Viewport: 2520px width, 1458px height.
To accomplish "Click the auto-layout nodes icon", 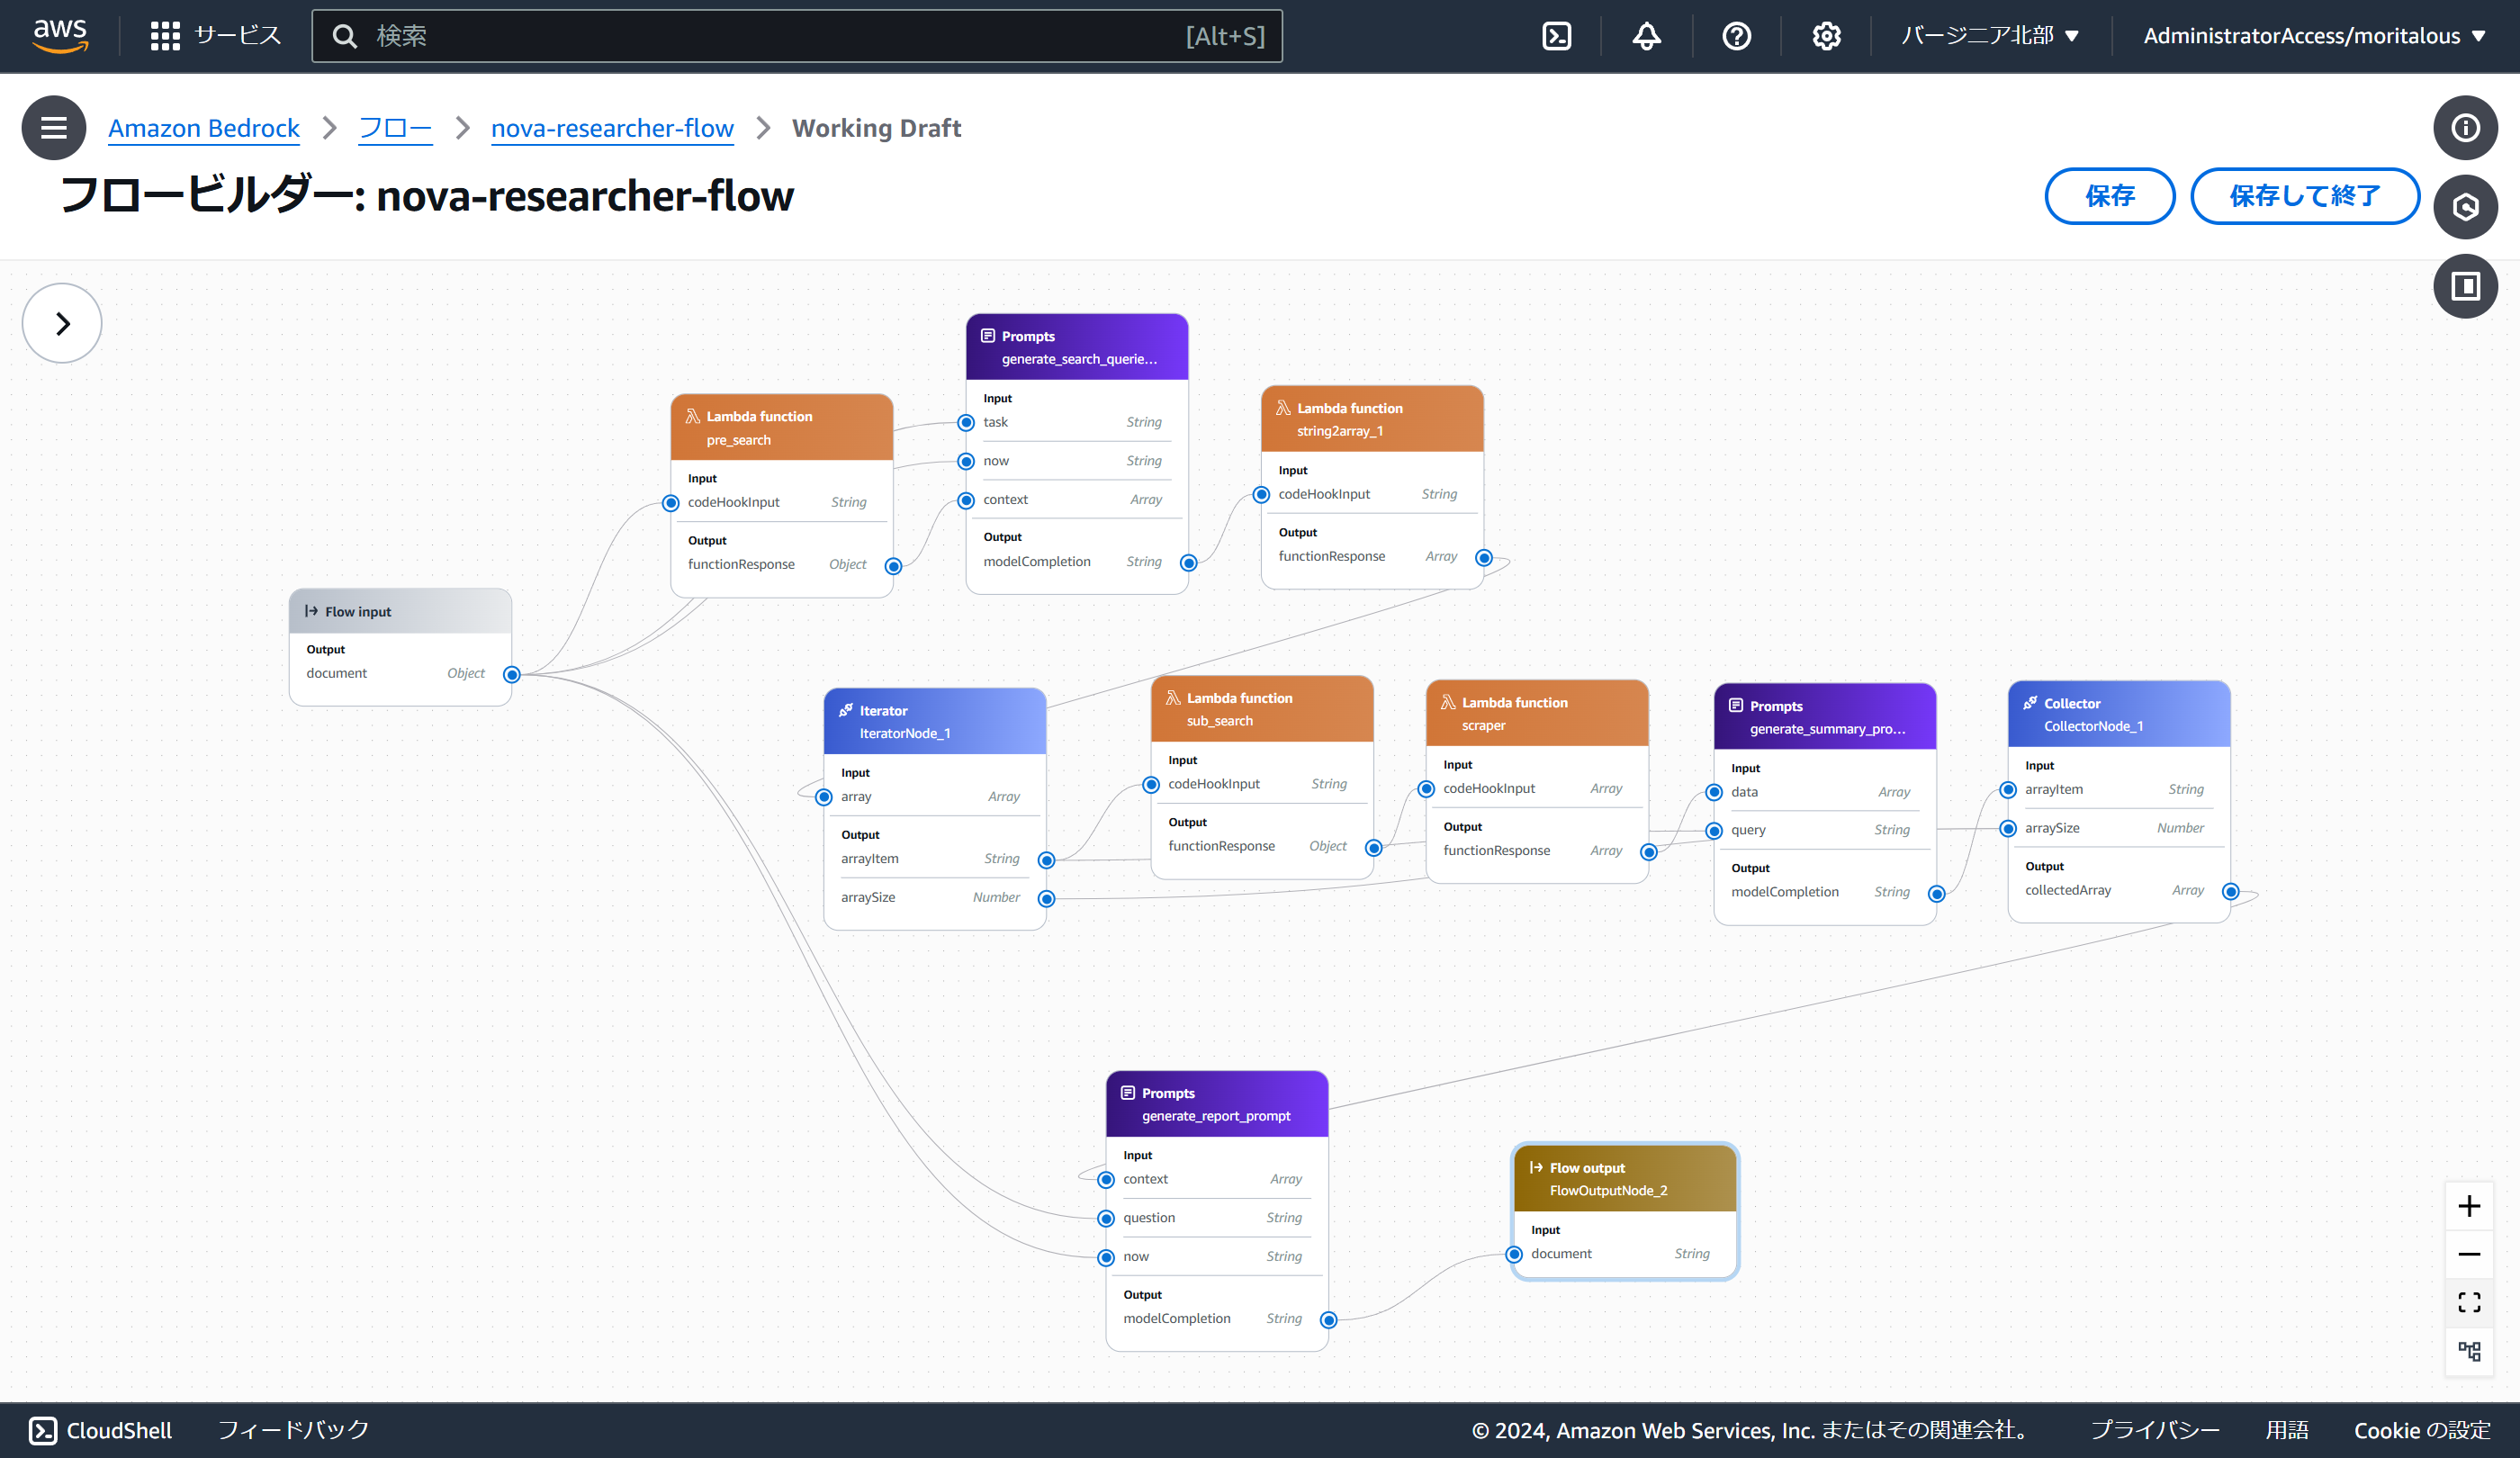I will coord(2468,1351).
